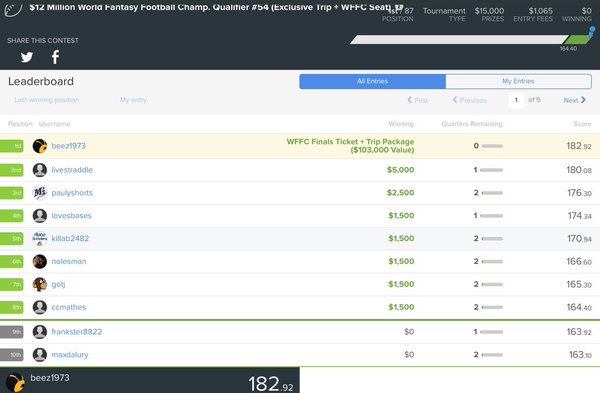Click score 176.30 for paulyshorts
This screenshot has height=393, width=600.
point(579,193)
